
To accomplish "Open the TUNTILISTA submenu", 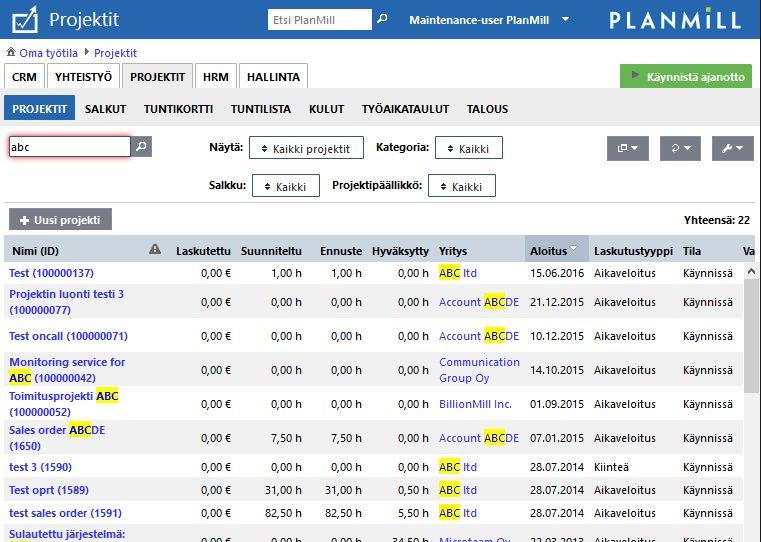I will pyautogui.click(x=261, y=109).
